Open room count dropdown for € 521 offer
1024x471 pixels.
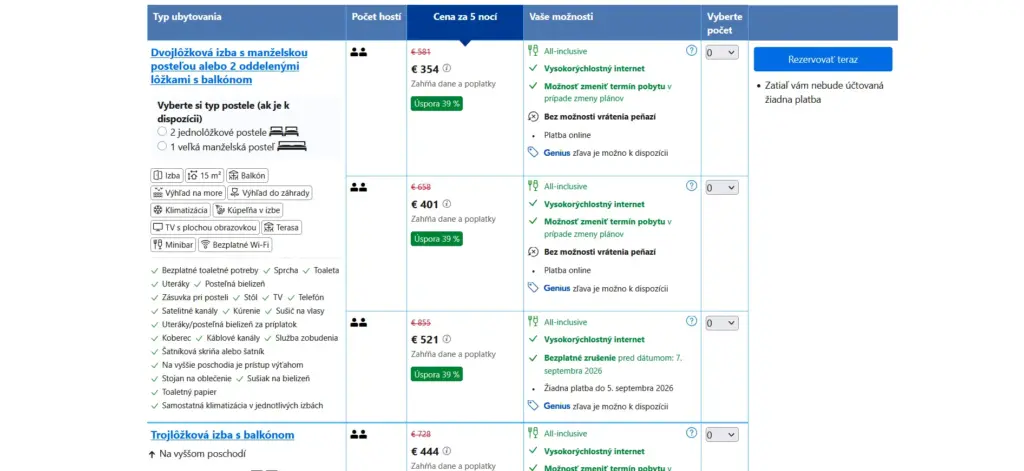[x=722, y=323]
